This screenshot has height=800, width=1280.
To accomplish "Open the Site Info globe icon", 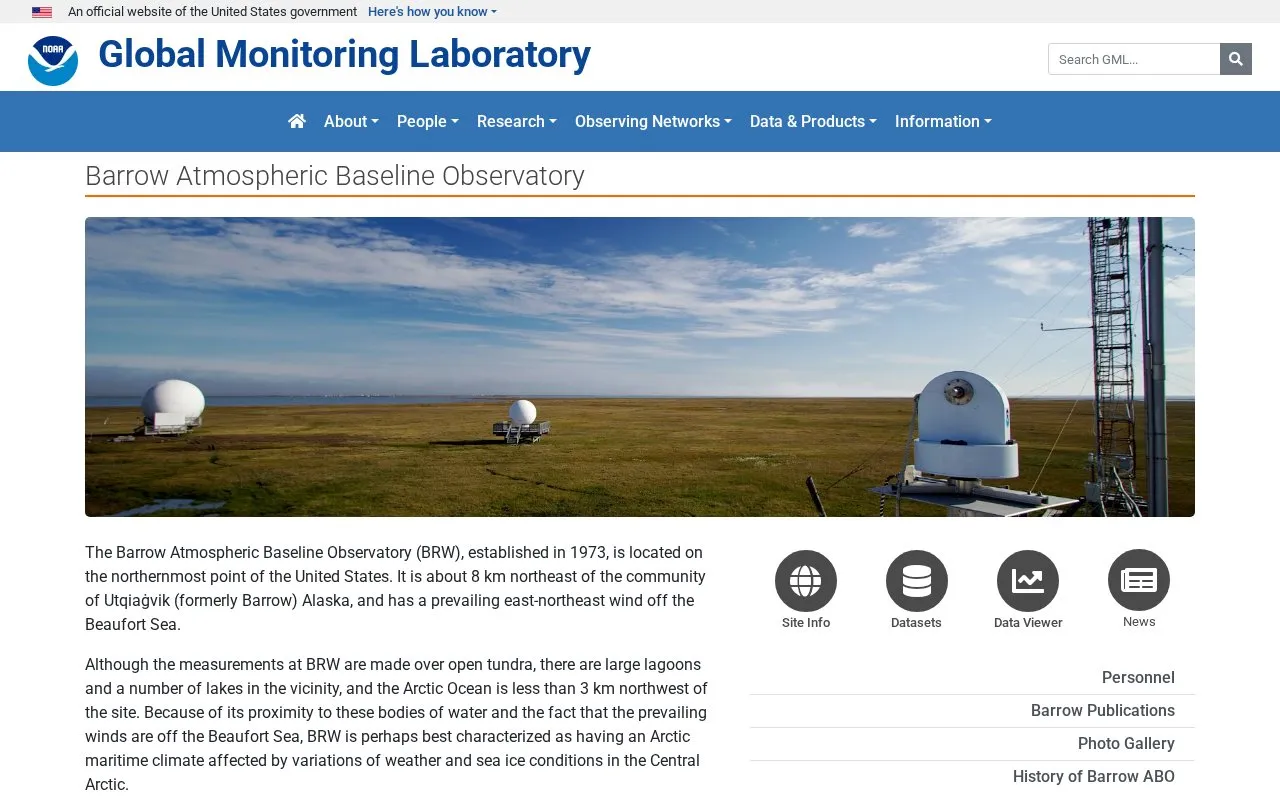I will tap(806, 581).
